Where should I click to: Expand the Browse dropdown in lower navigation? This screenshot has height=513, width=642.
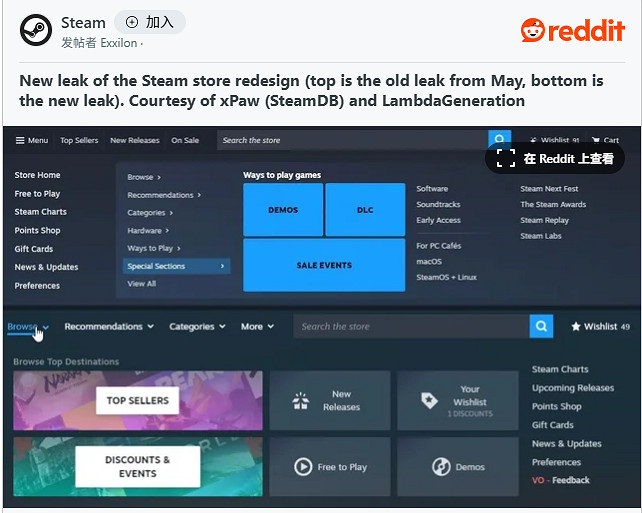click(x=27, y=326)
